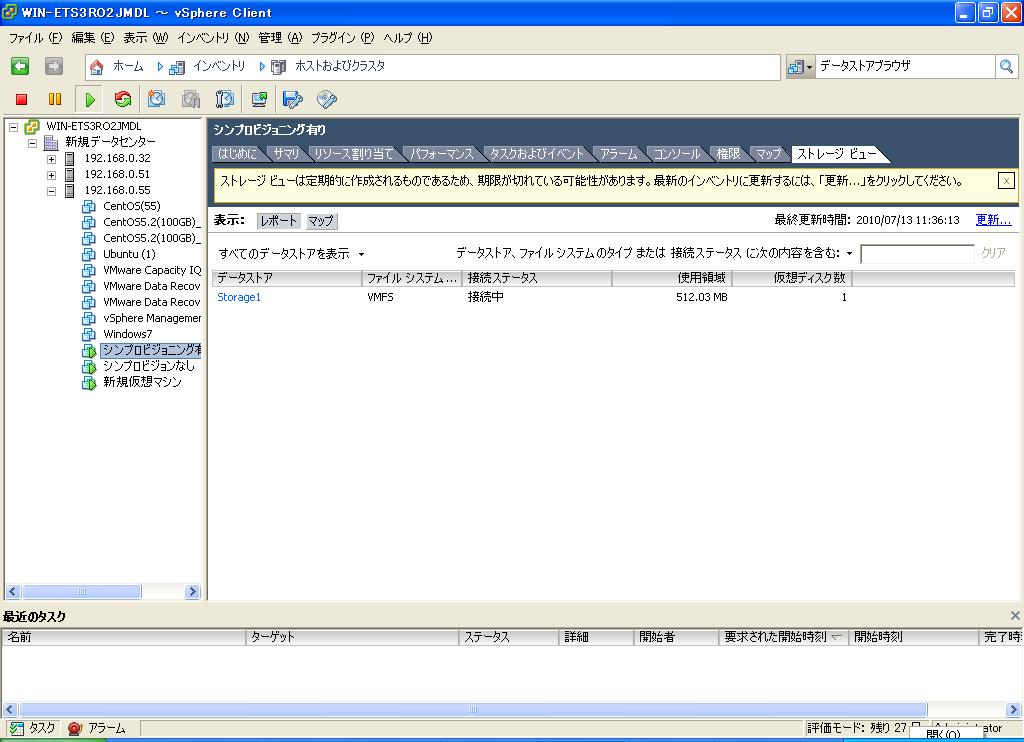Click the 新規データセンター datacenter icon
This screenshot has width=1024, height=742.
point(51,142)
